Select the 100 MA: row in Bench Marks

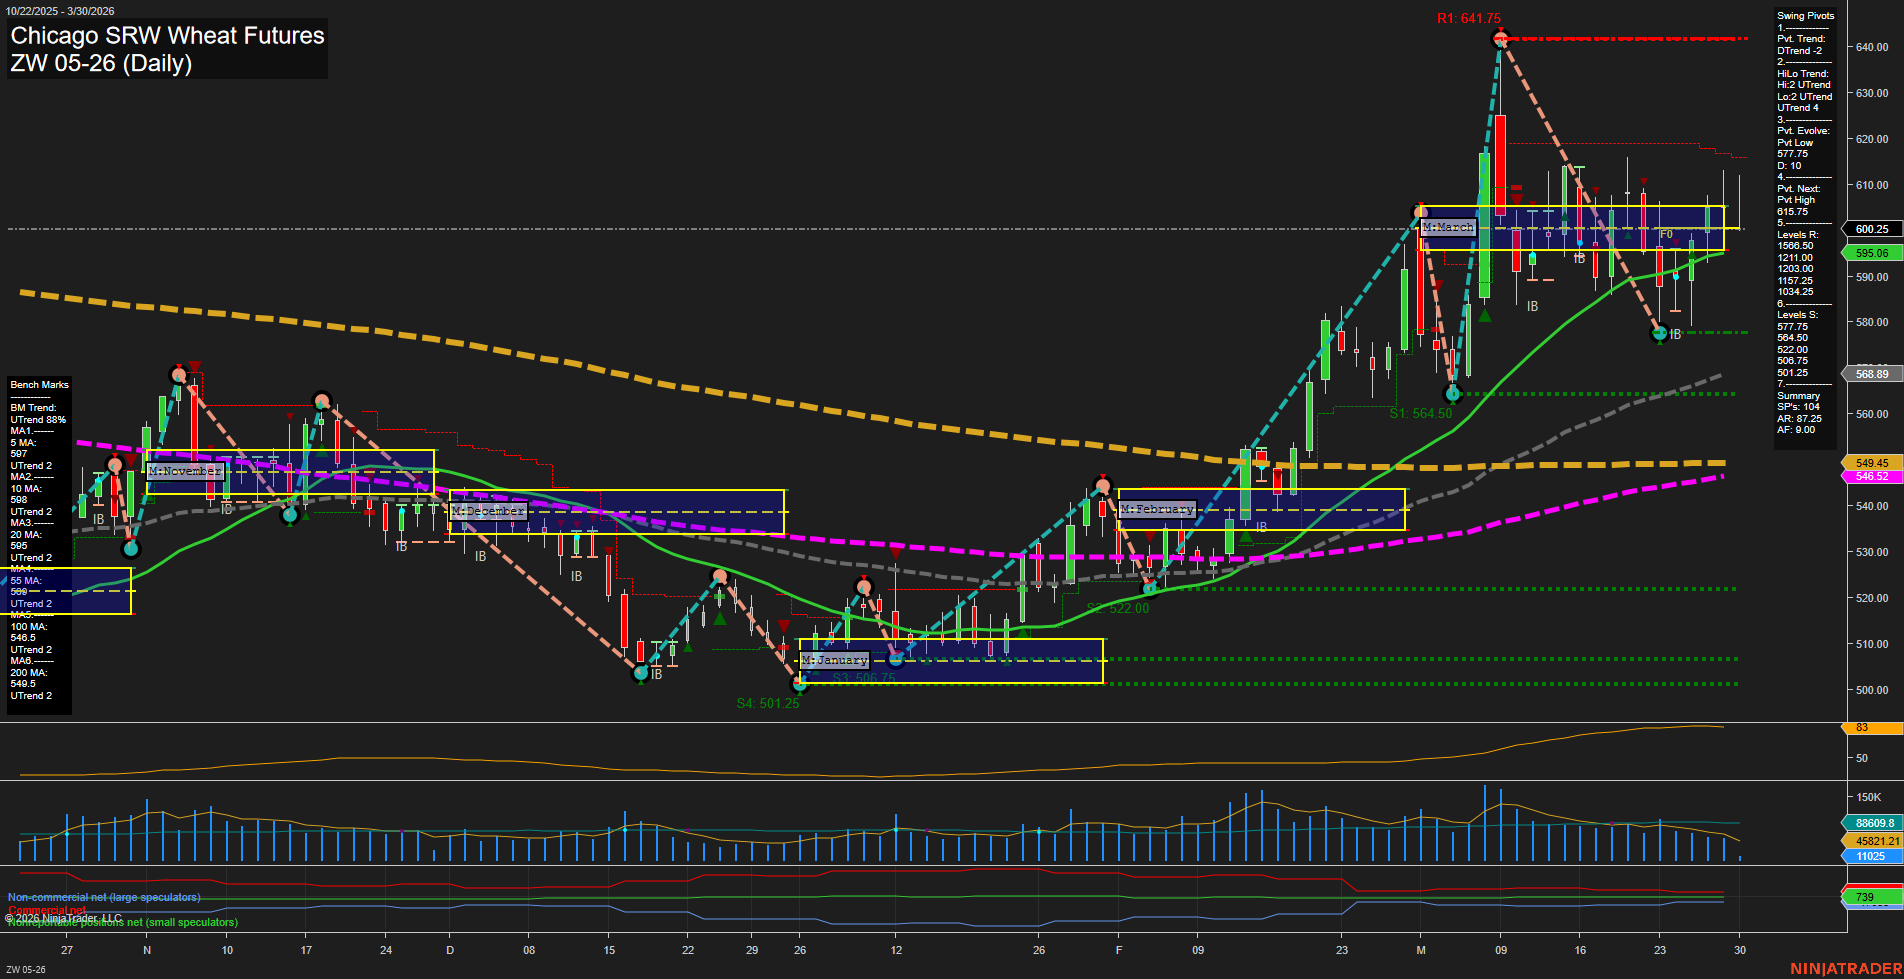pos(29,627)
